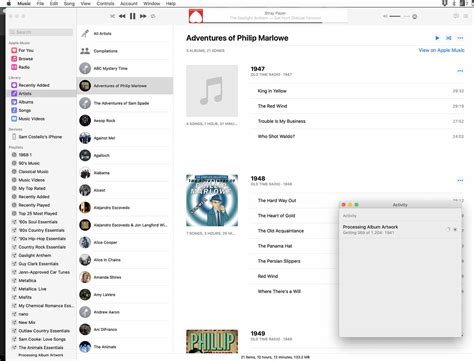Adjust the volume slider
Image resolution: width=474 pixels, height=361 pixels.
[x=399, y=16]
